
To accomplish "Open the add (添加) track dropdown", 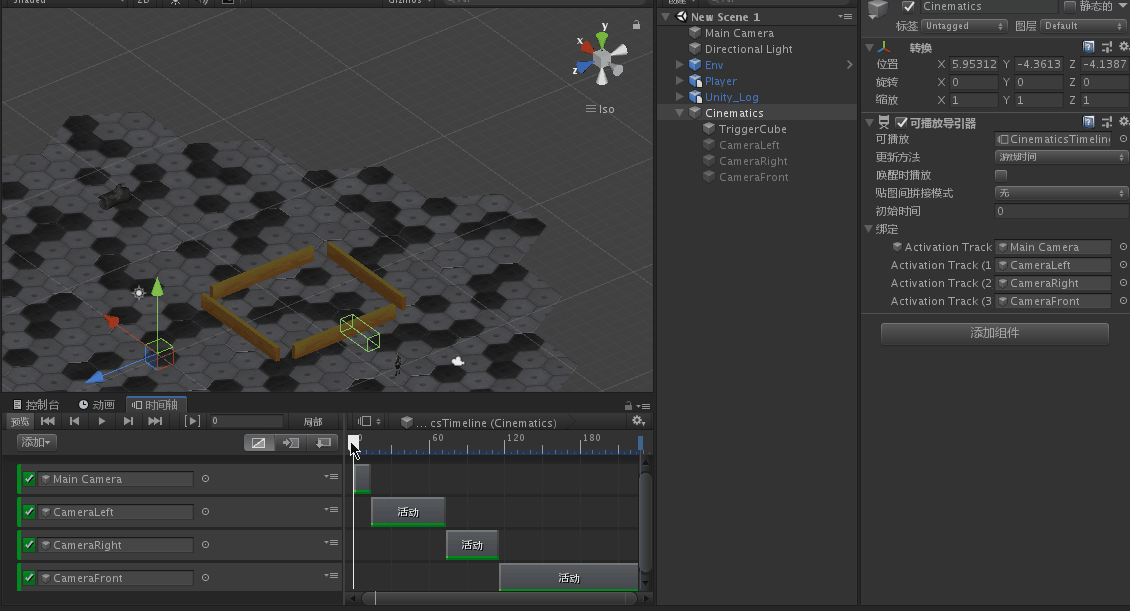I will tap(36, 442).
